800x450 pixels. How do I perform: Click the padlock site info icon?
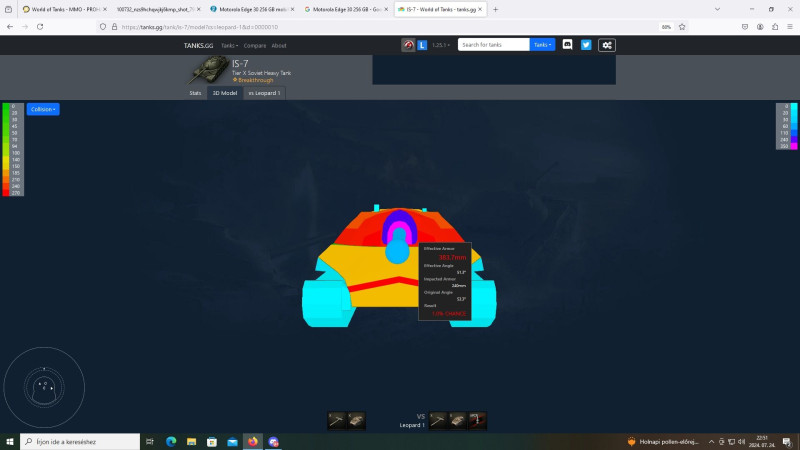point(114,27)
